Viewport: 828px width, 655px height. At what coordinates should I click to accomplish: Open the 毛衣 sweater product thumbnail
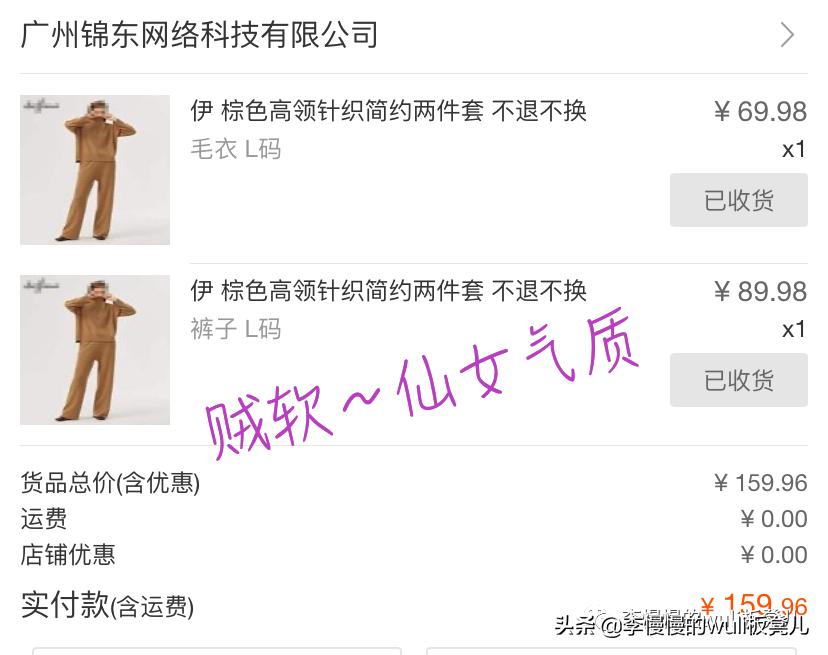(95, 170)
